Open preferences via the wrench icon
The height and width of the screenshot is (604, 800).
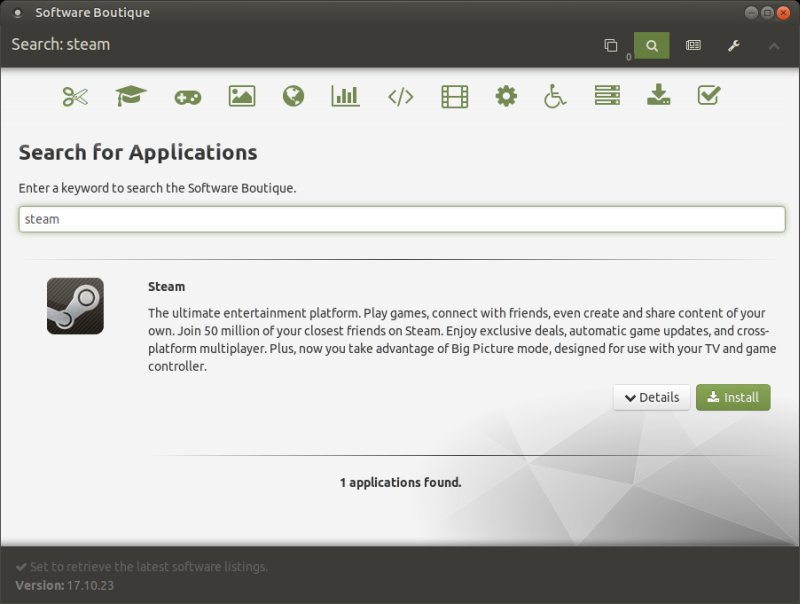733,45
